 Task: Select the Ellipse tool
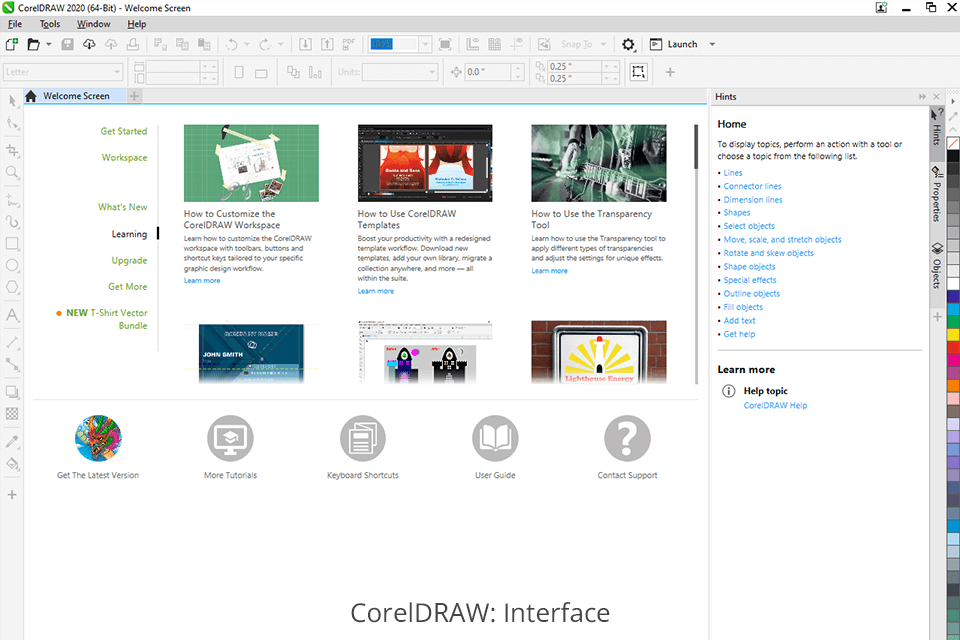(12, 265)
